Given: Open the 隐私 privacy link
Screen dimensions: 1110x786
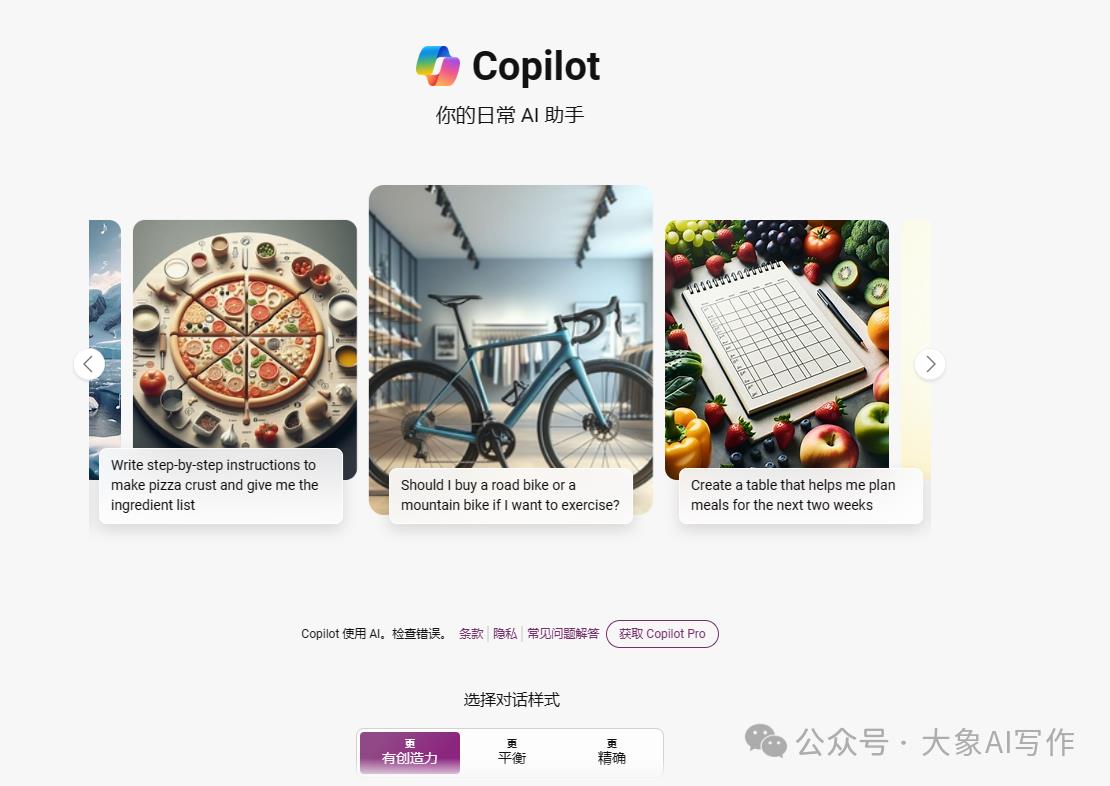Looking at the screenshot, I should (505, 634).
